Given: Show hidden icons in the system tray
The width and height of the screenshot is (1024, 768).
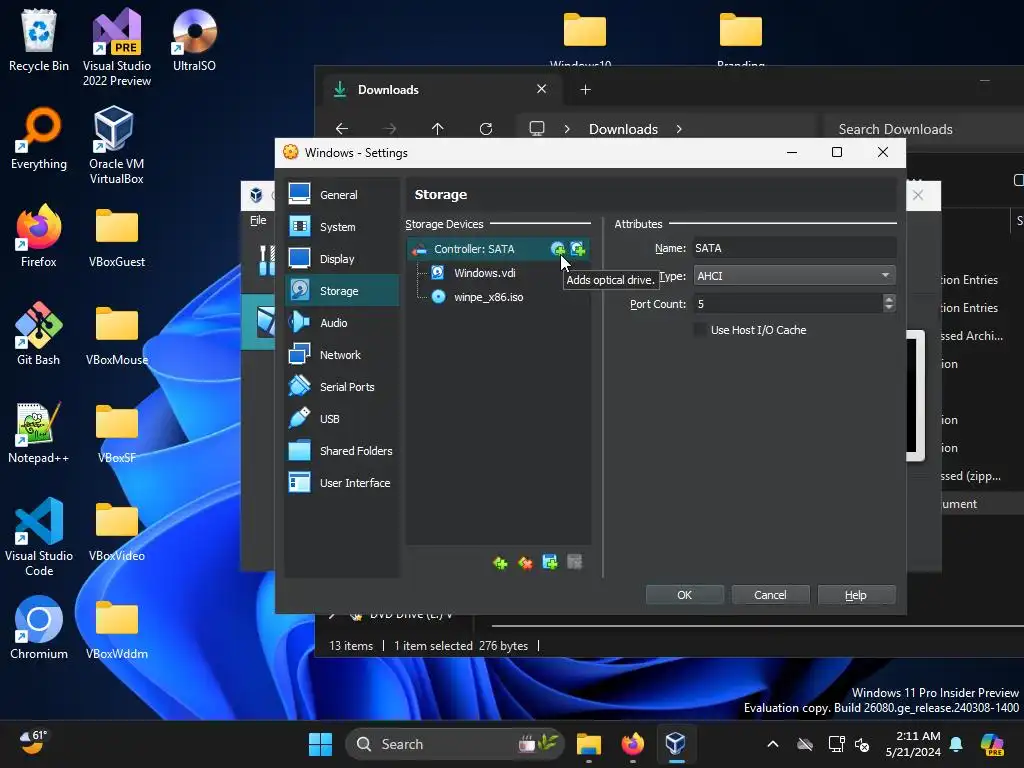Looking at the screenshot, I should tap(773, 744).
